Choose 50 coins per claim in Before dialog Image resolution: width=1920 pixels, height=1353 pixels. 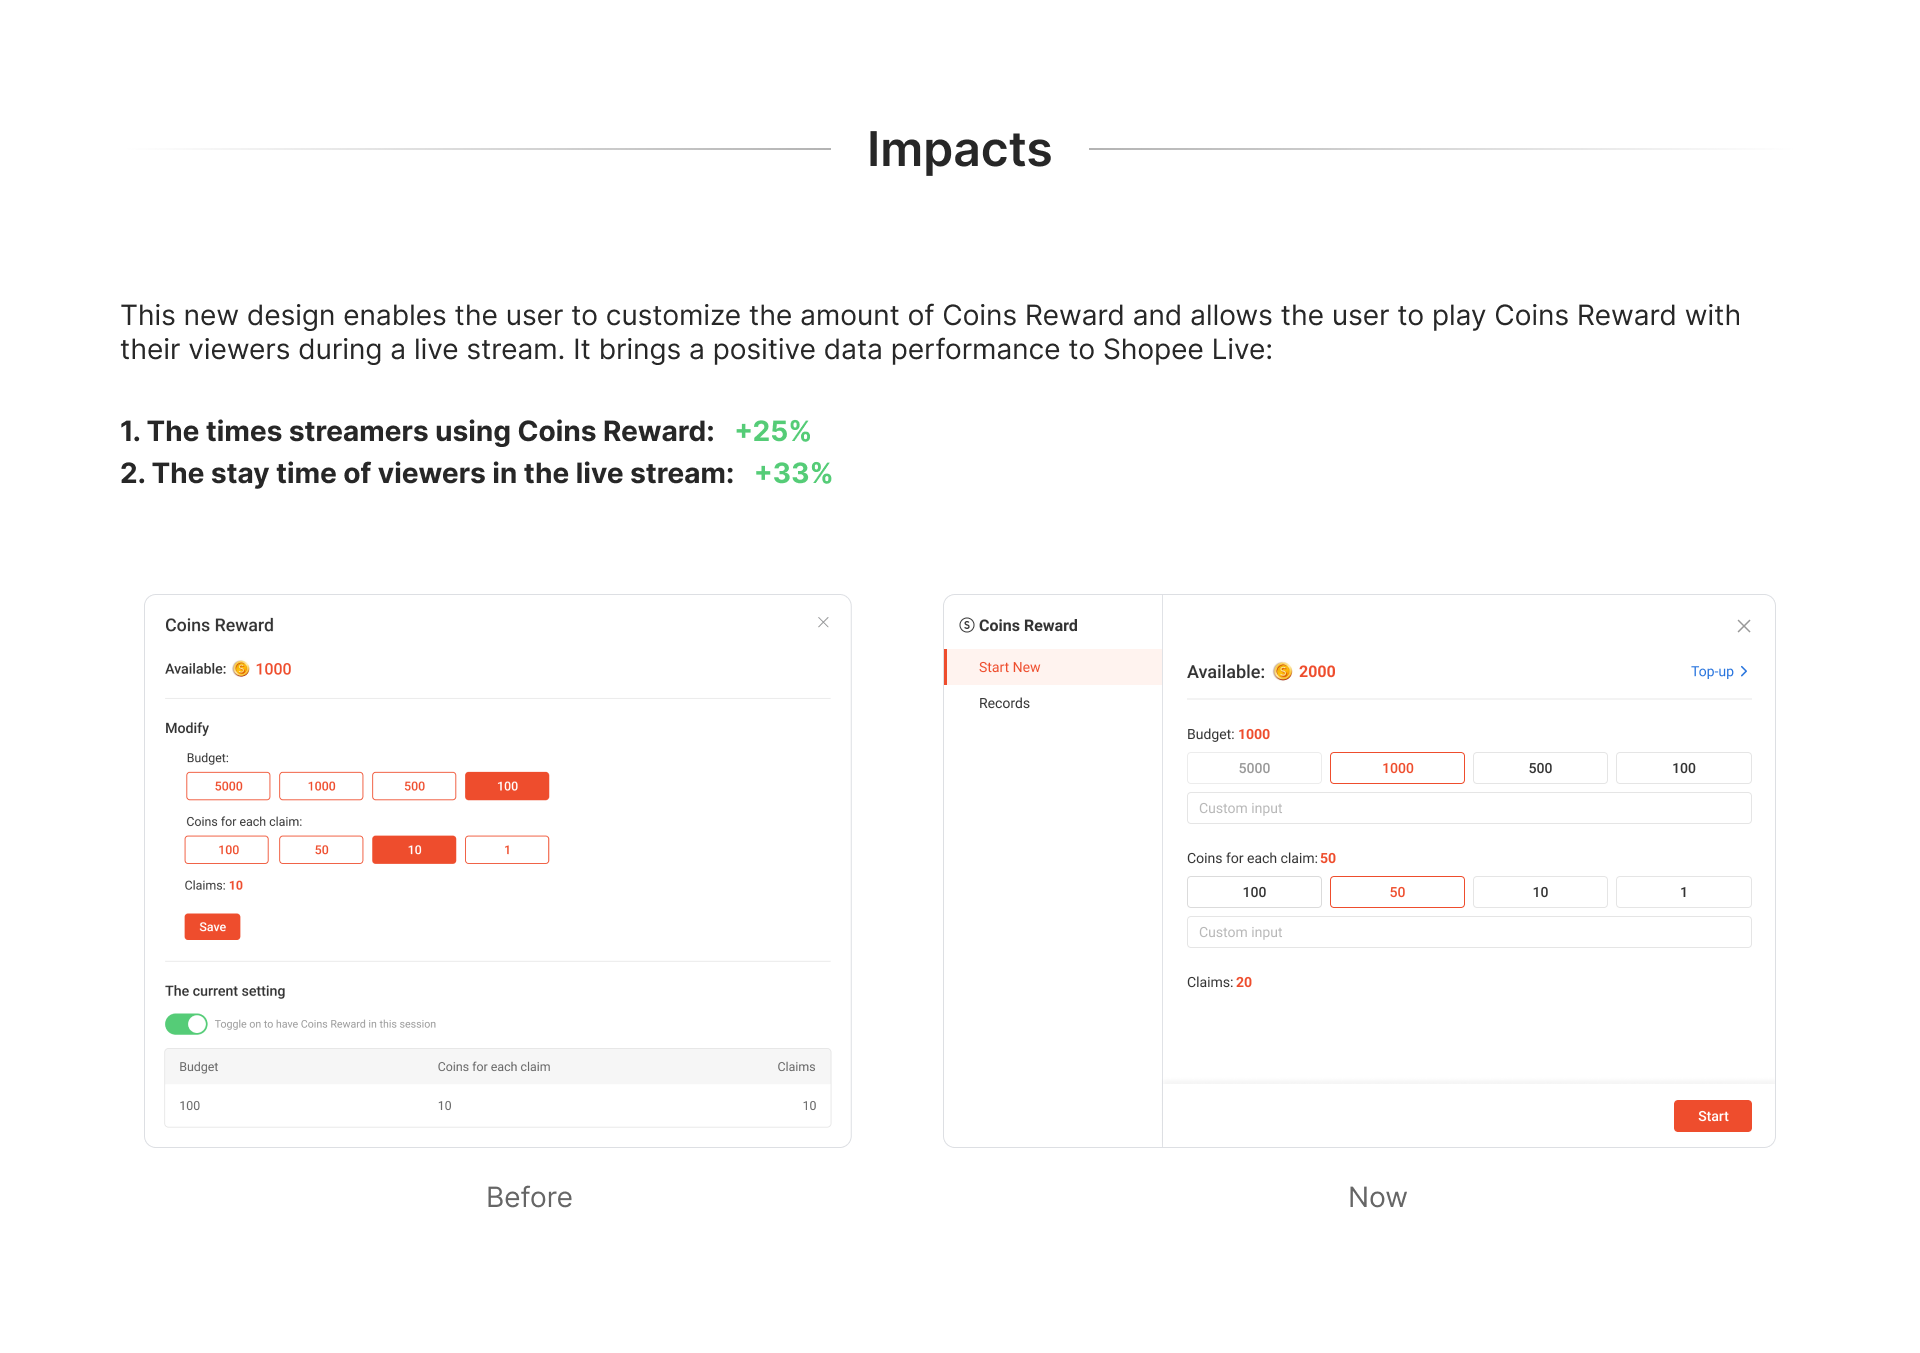click(x=321, y=850)
